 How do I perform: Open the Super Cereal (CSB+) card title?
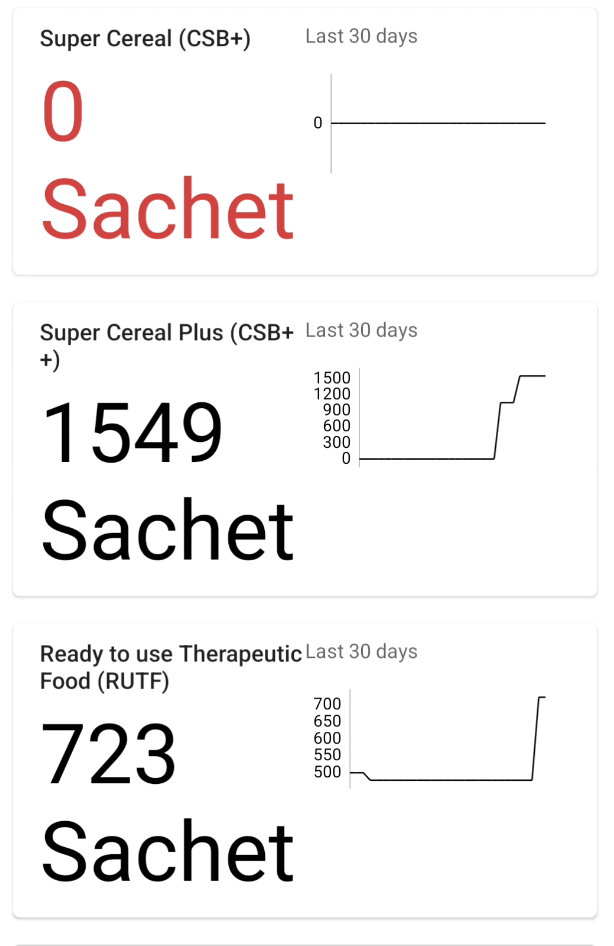click(x=145, y=39)
